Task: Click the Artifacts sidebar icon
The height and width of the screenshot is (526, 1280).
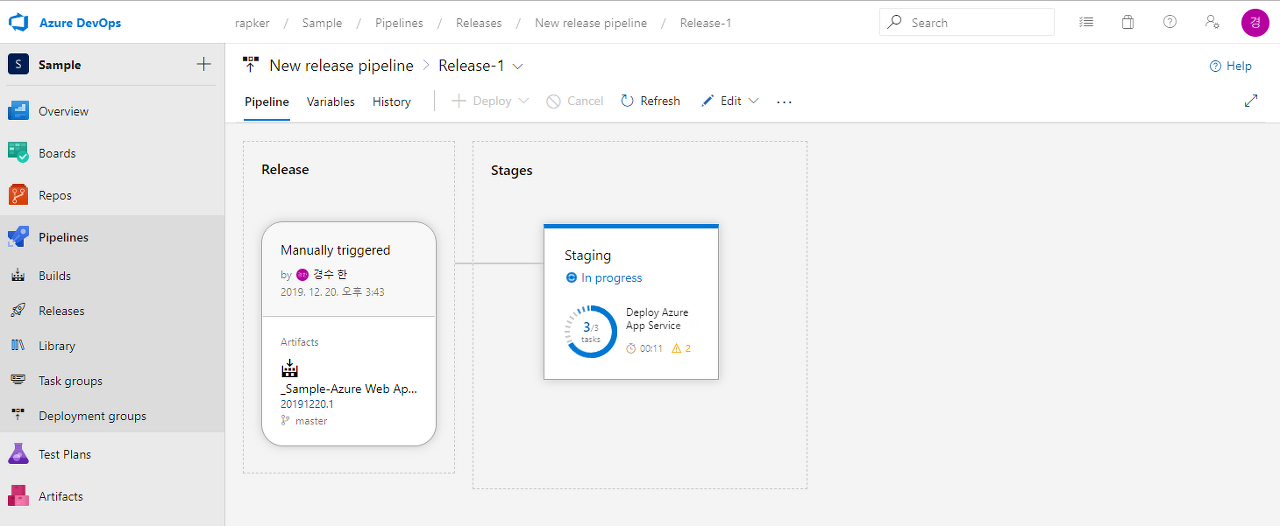Action: 18,496
